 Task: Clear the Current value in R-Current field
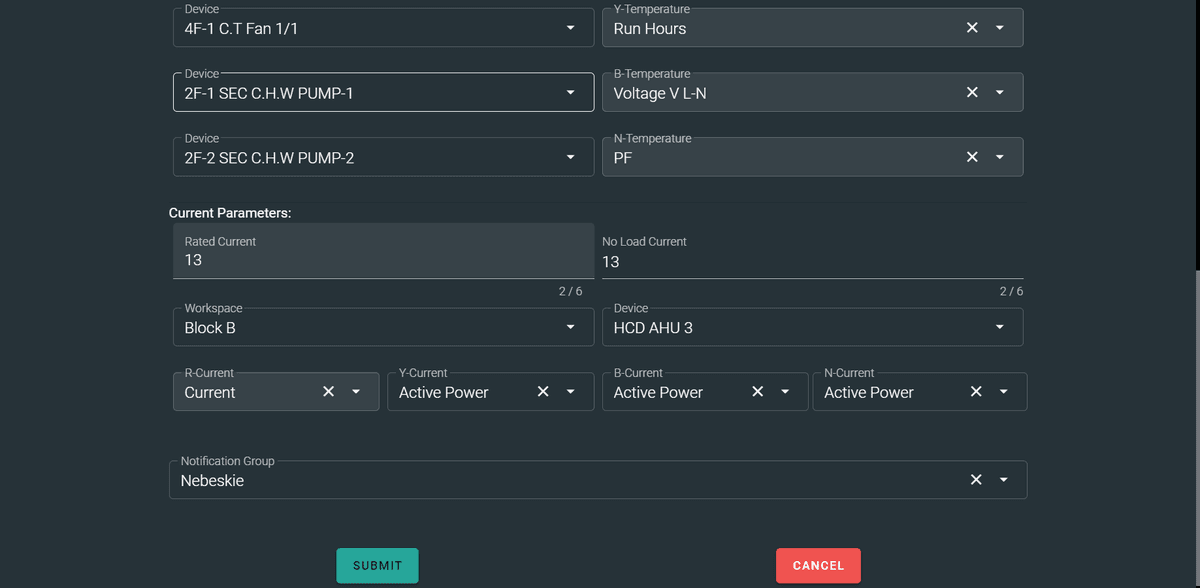[328, 391]
